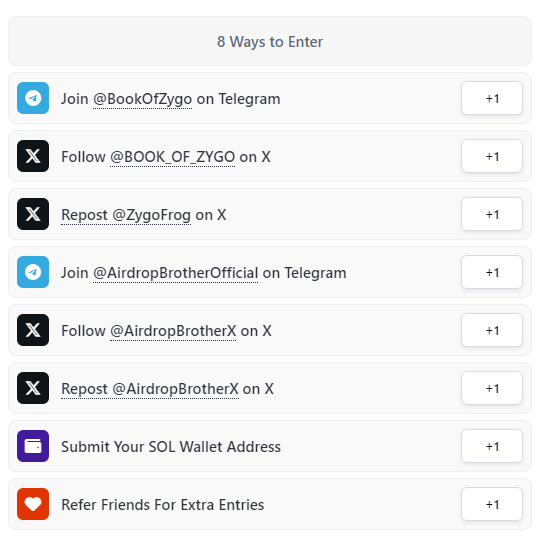The width and height of the screenshot is (540, 536).
Task: Click the Telegram icon beside Join @BookOfZygo
Action: [33, 98]
